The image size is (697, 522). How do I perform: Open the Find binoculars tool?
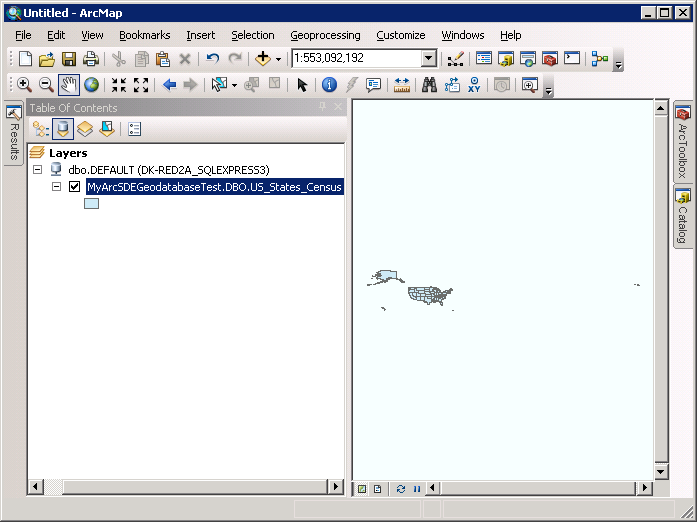coord(429,84)
